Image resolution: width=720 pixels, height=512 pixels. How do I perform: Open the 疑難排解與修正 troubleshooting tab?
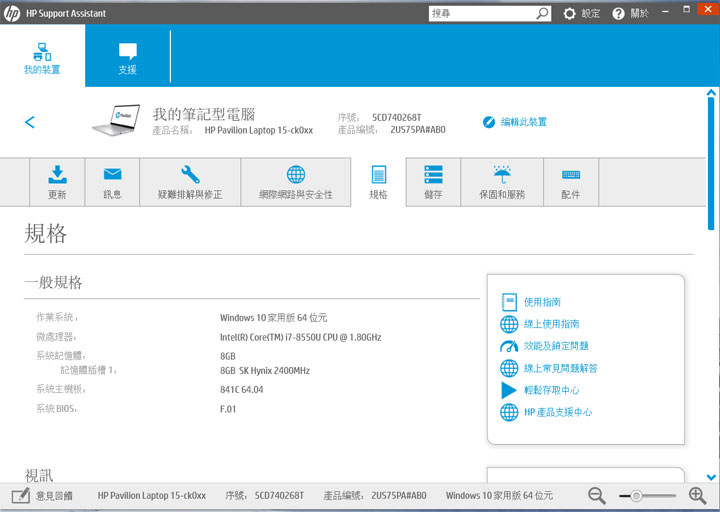[x=190, y=182]
